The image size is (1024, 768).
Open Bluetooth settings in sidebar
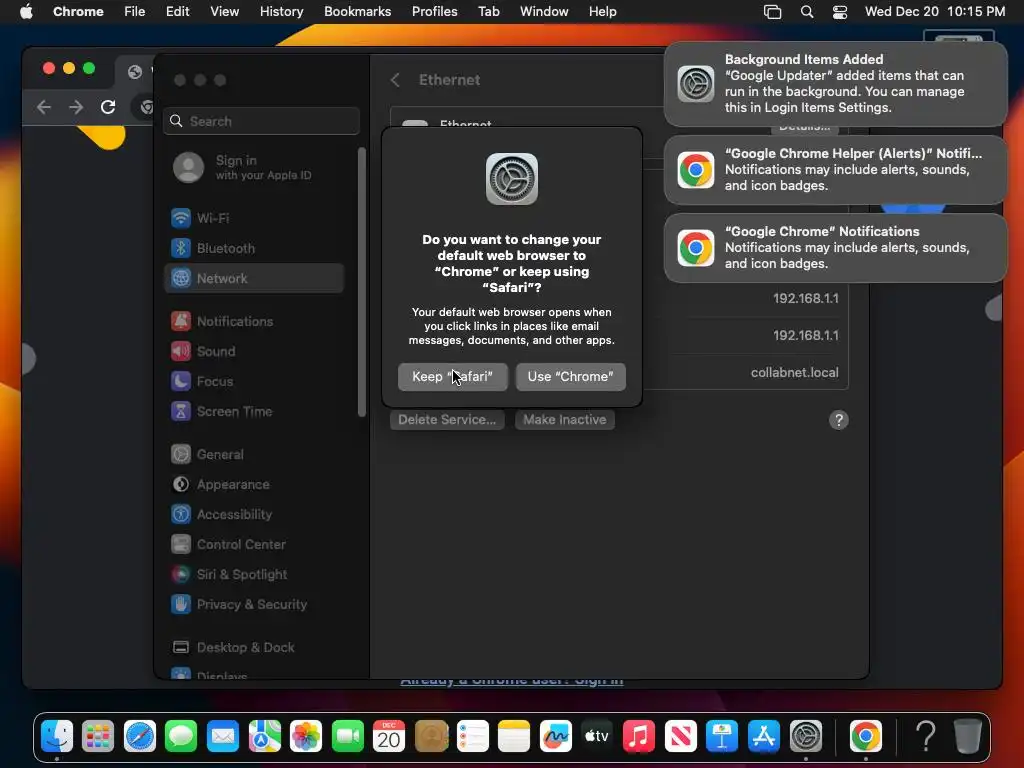(255, 248)
